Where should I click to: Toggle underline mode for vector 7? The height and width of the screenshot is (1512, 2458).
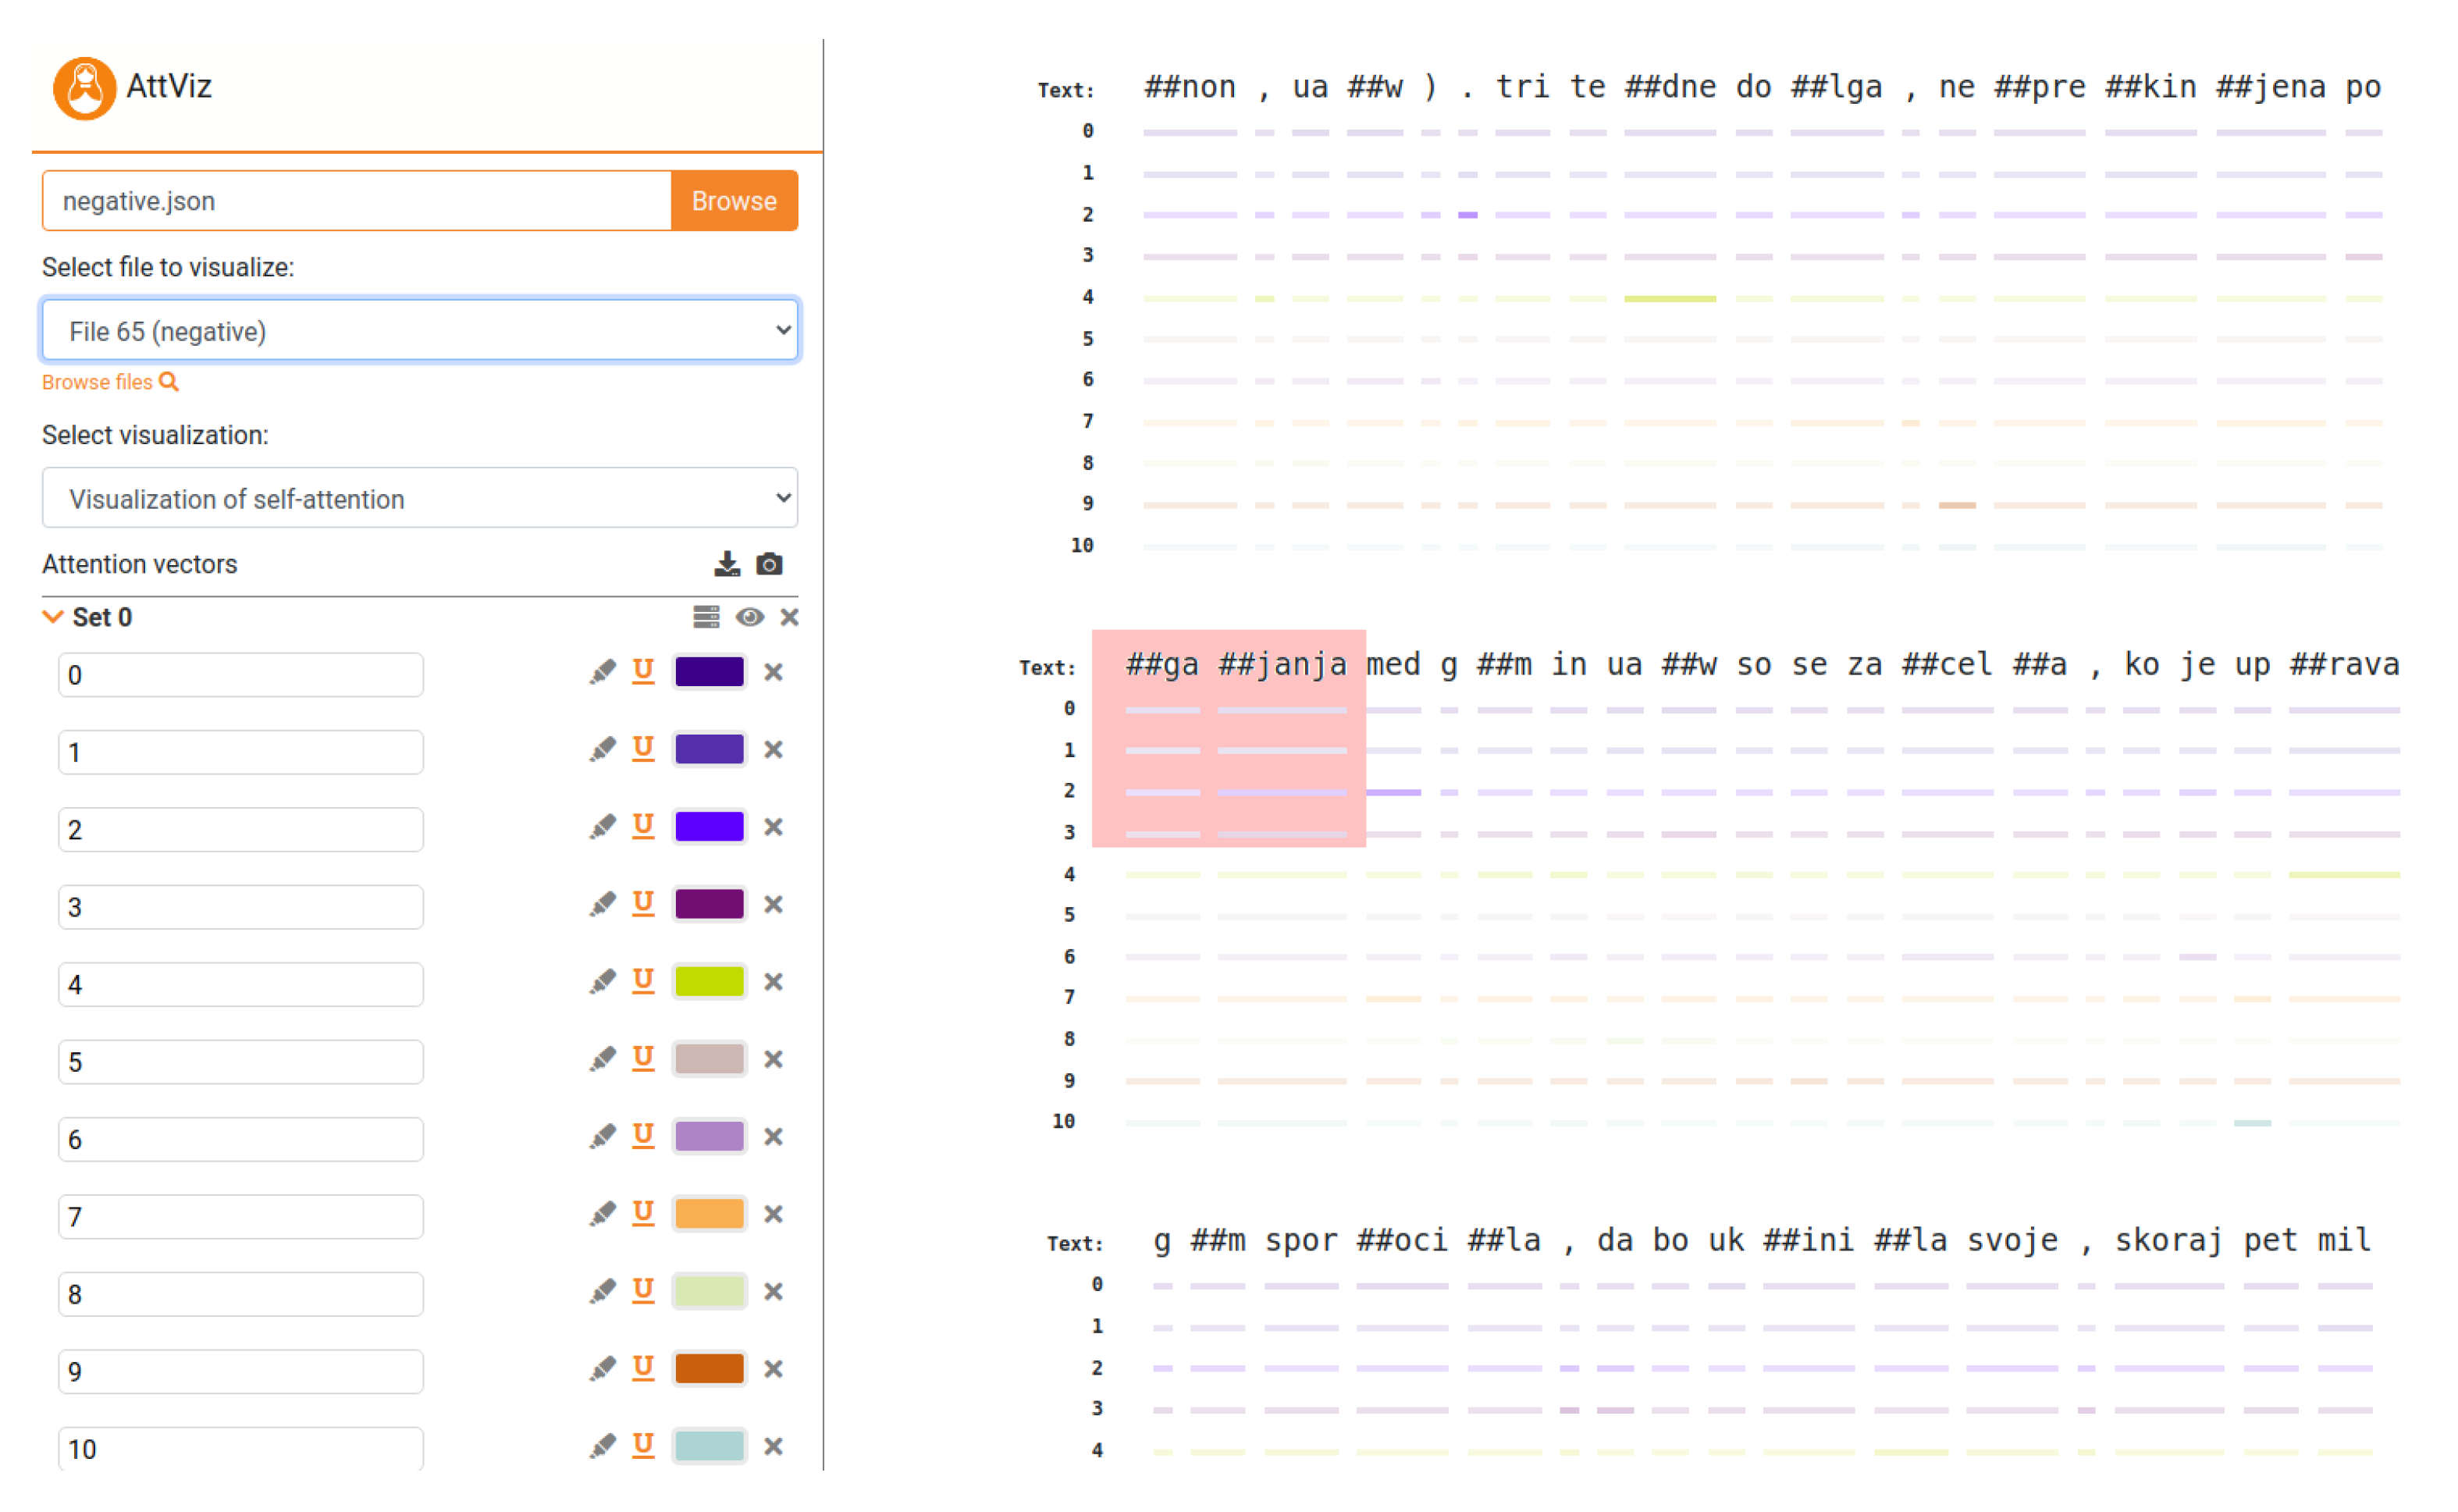[x=643, y=1213]
